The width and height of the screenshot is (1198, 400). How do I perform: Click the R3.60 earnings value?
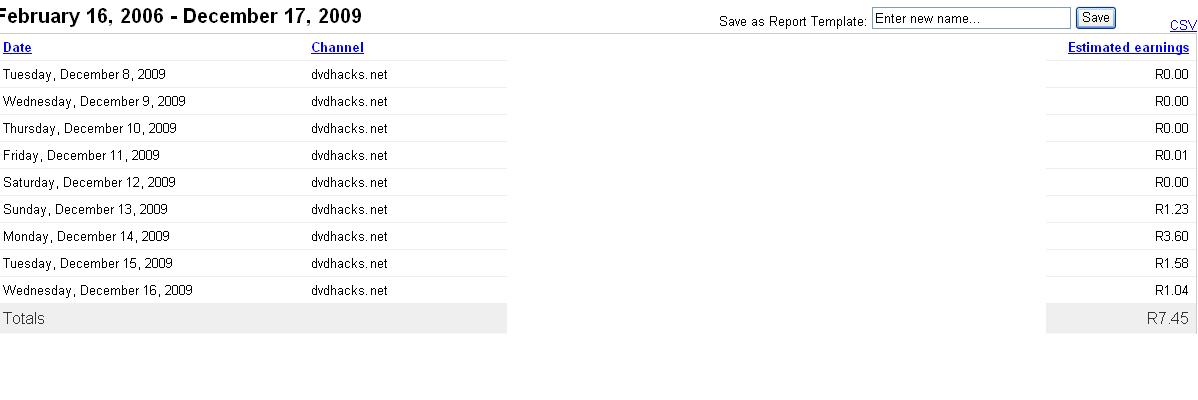(x=1171, y=236)
